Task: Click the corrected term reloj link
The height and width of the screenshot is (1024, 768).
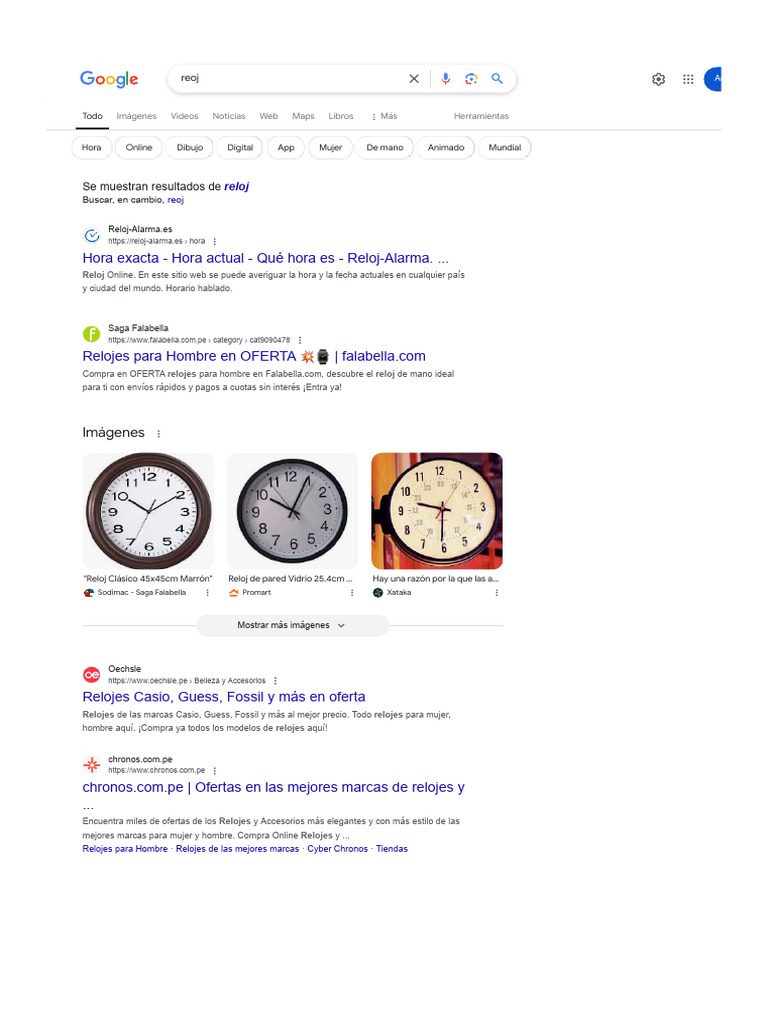Action: coord(236,187)
